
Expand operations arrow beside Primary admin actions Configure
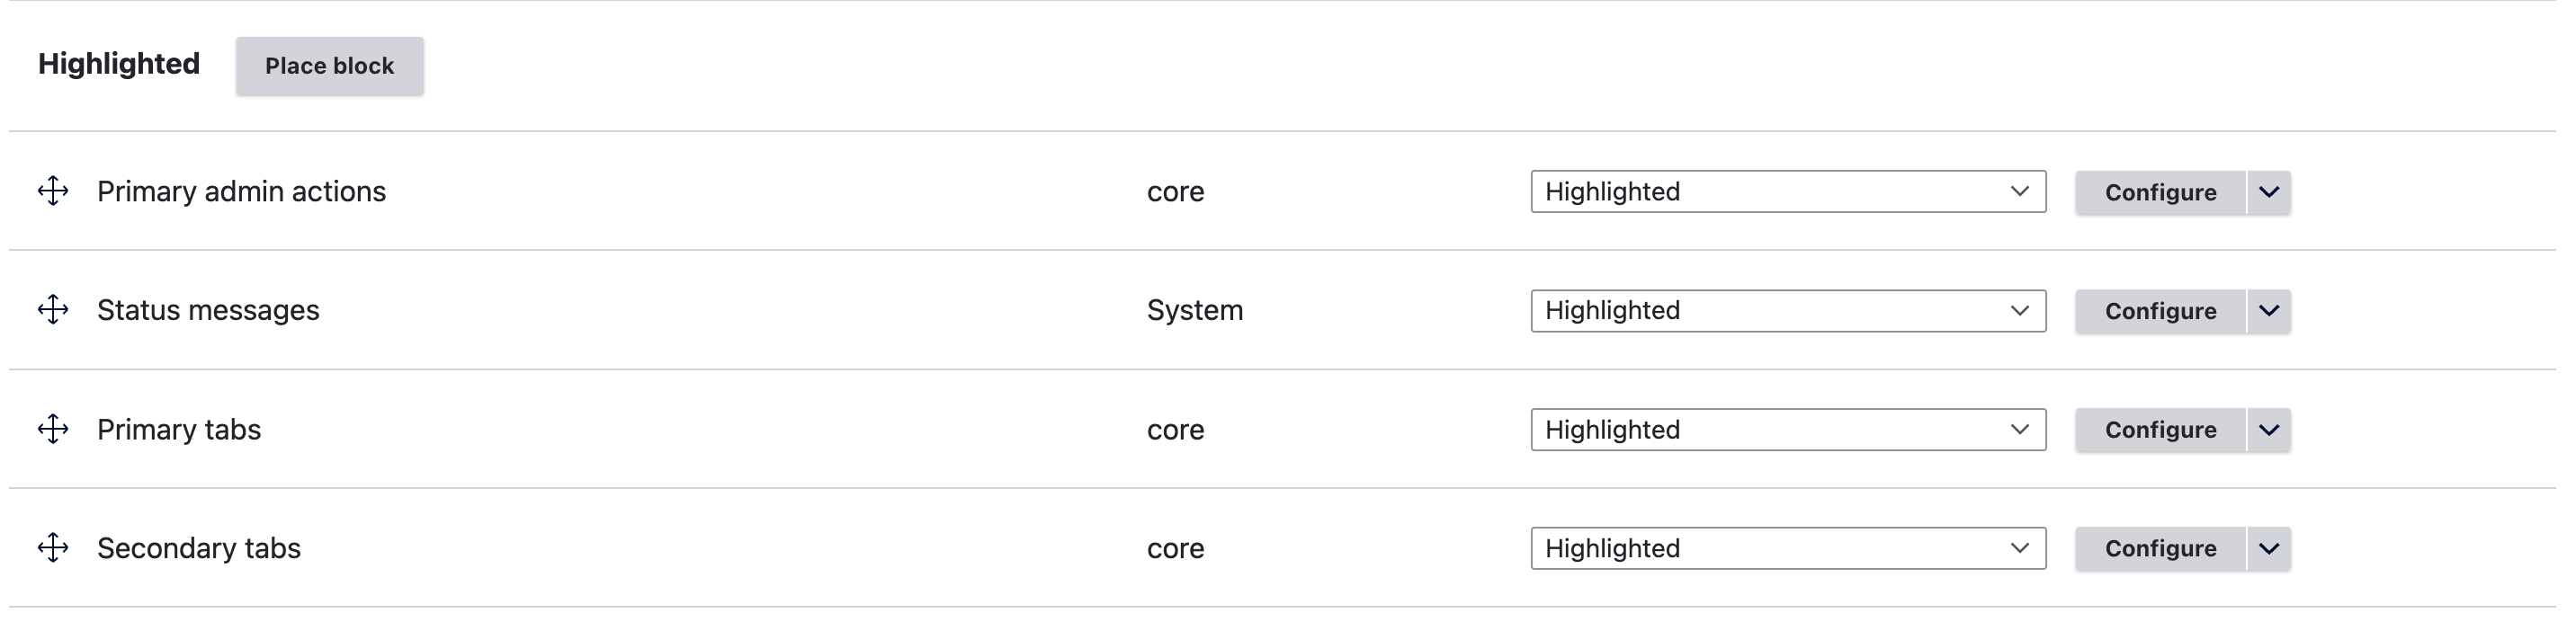pos(2268,192)
